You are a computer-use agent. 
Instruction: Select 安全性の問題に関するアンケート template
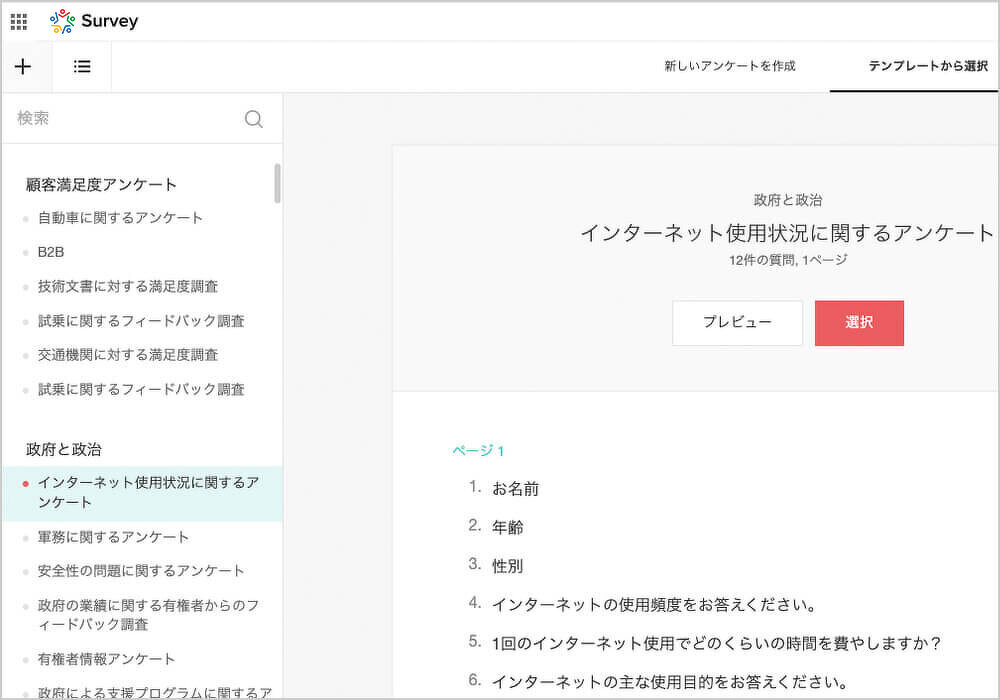[141, 571]
